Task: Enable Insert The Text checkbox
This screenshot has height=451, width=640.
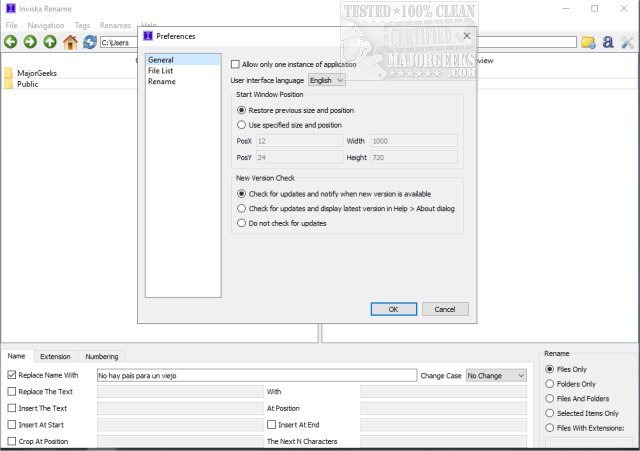Action: [12, 408]
